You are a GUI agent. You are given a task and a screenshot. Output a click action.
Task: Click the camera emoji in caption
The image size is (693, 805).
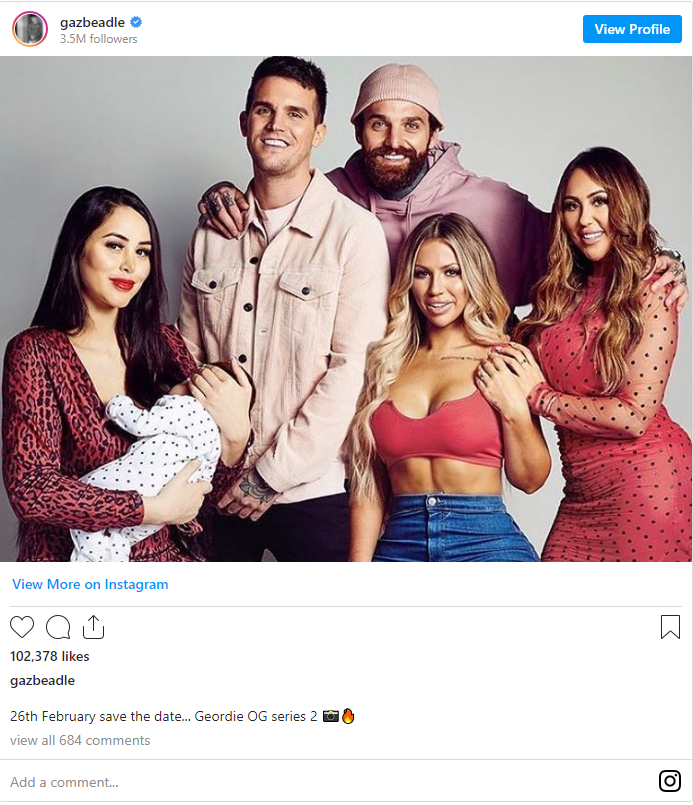click(x=331, y=716)
